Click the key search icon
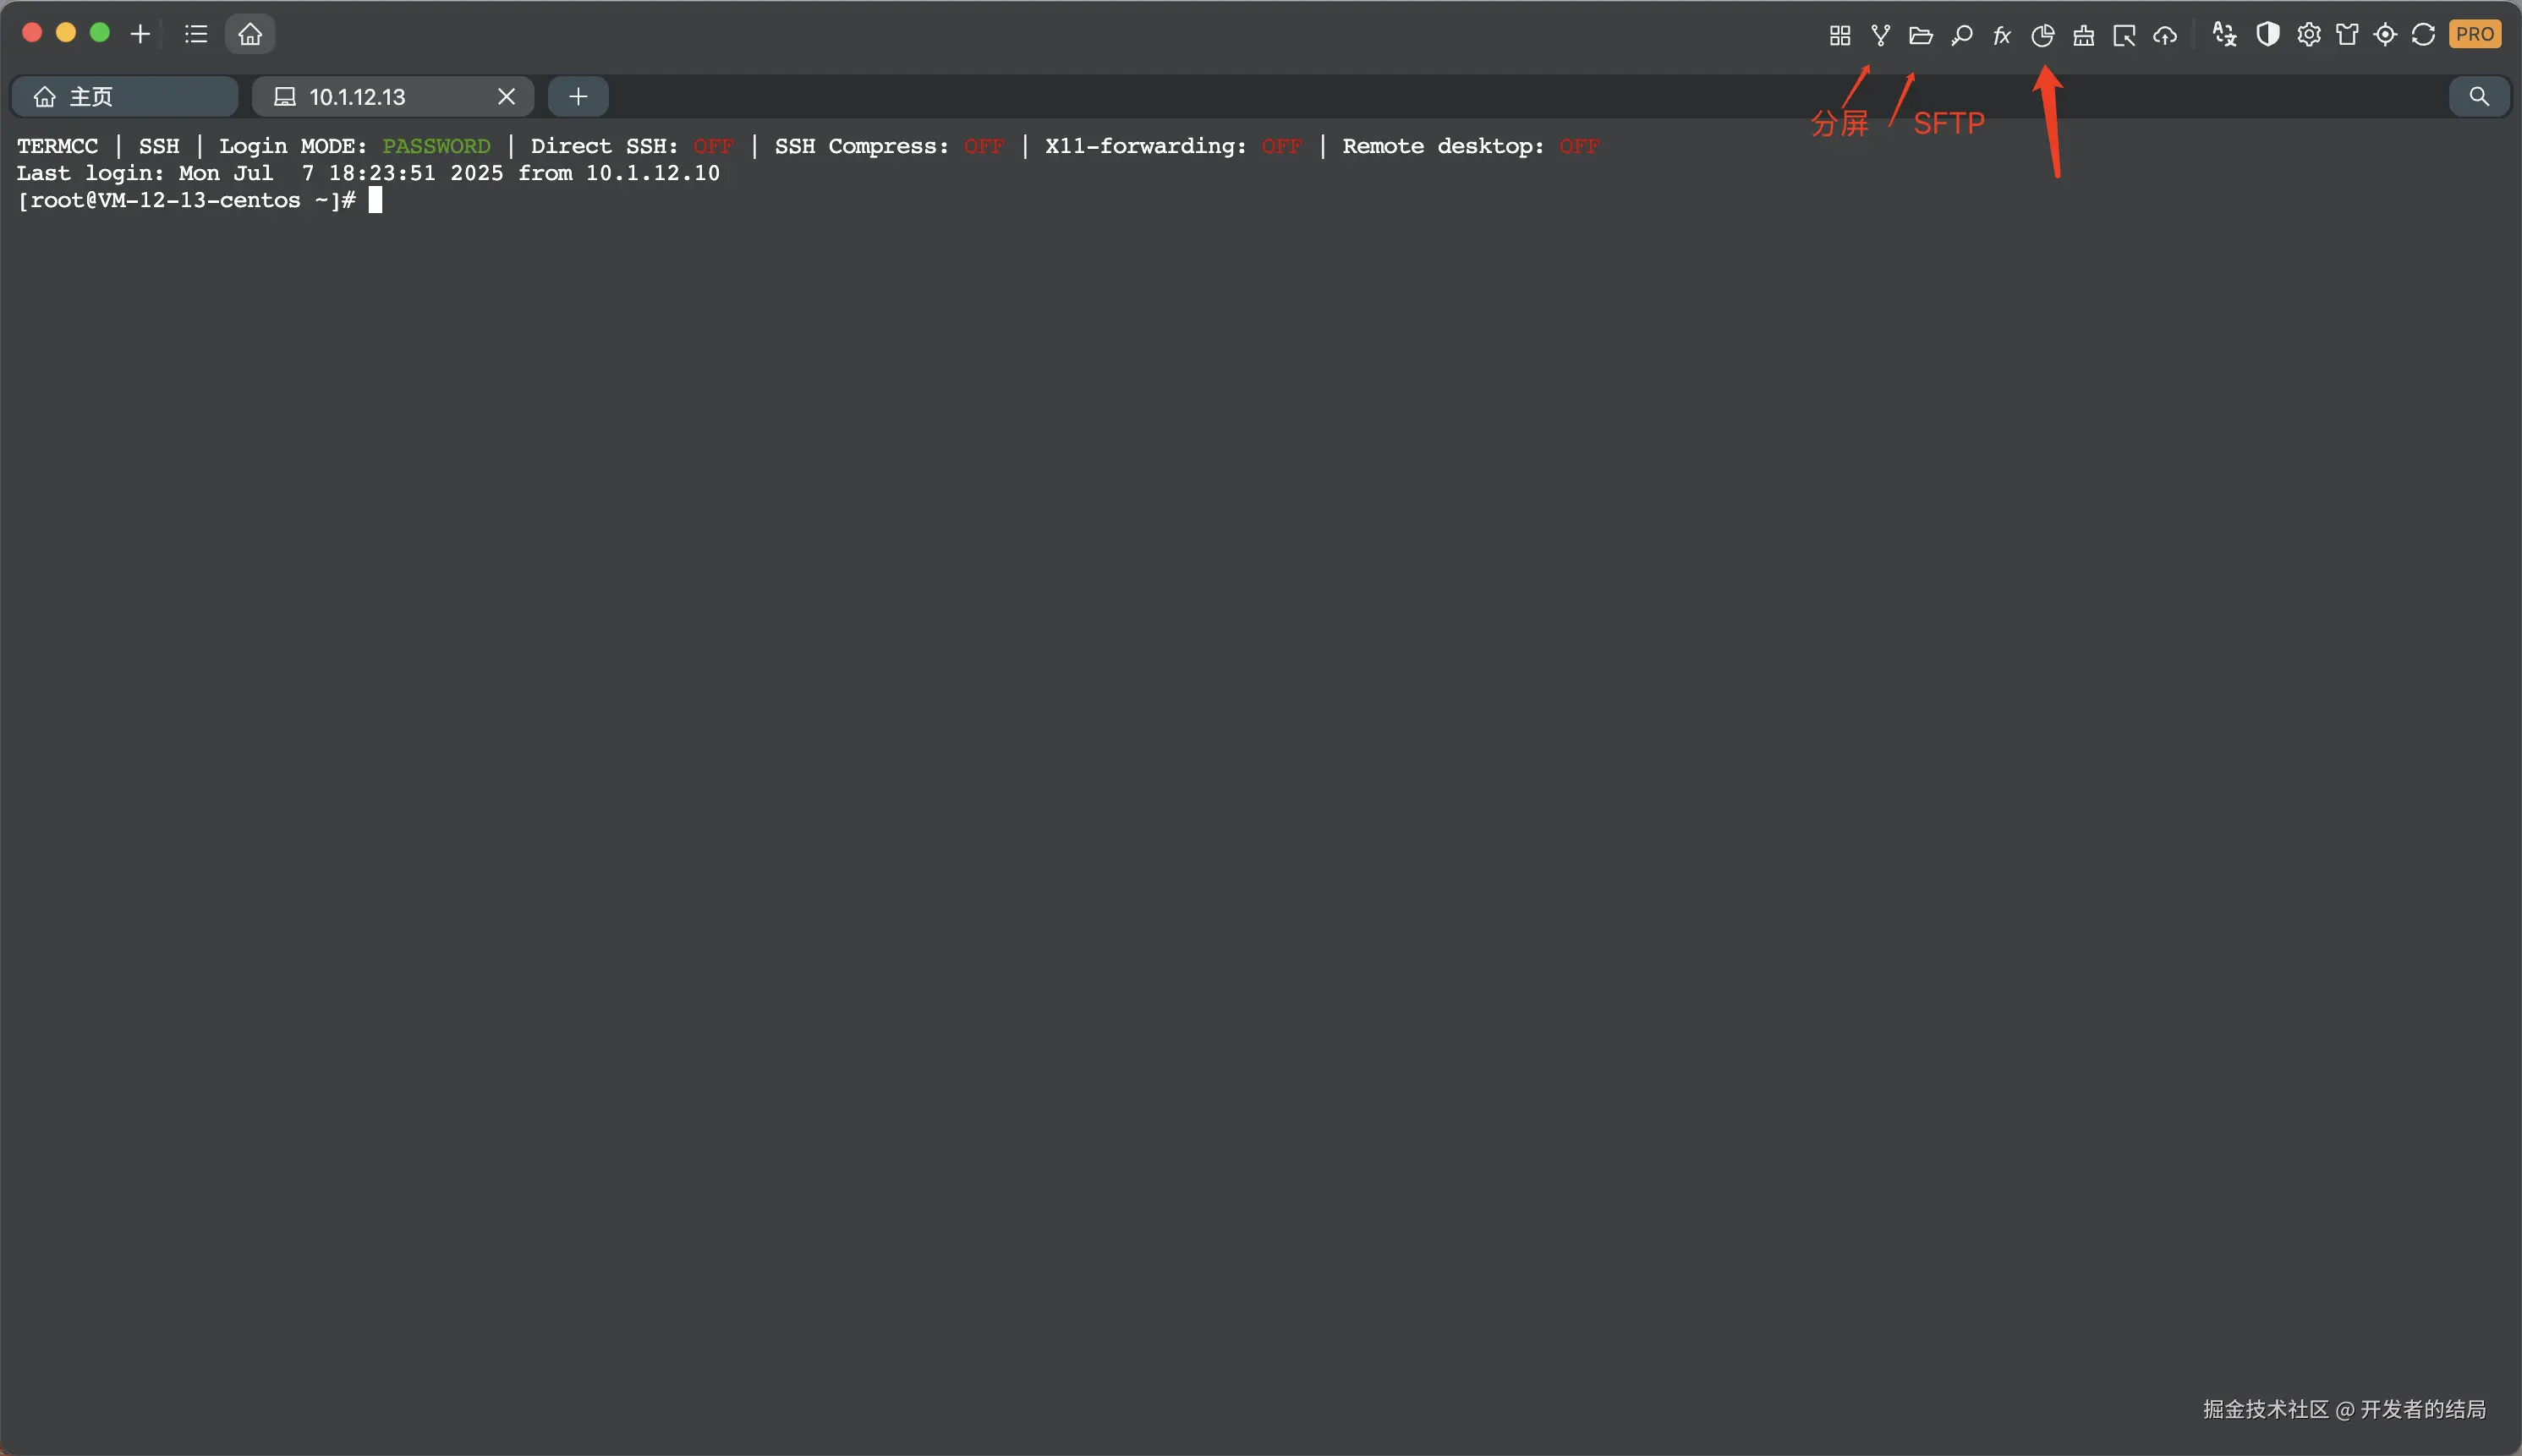This screenshot has height=1456, width=2522. 1961,36
